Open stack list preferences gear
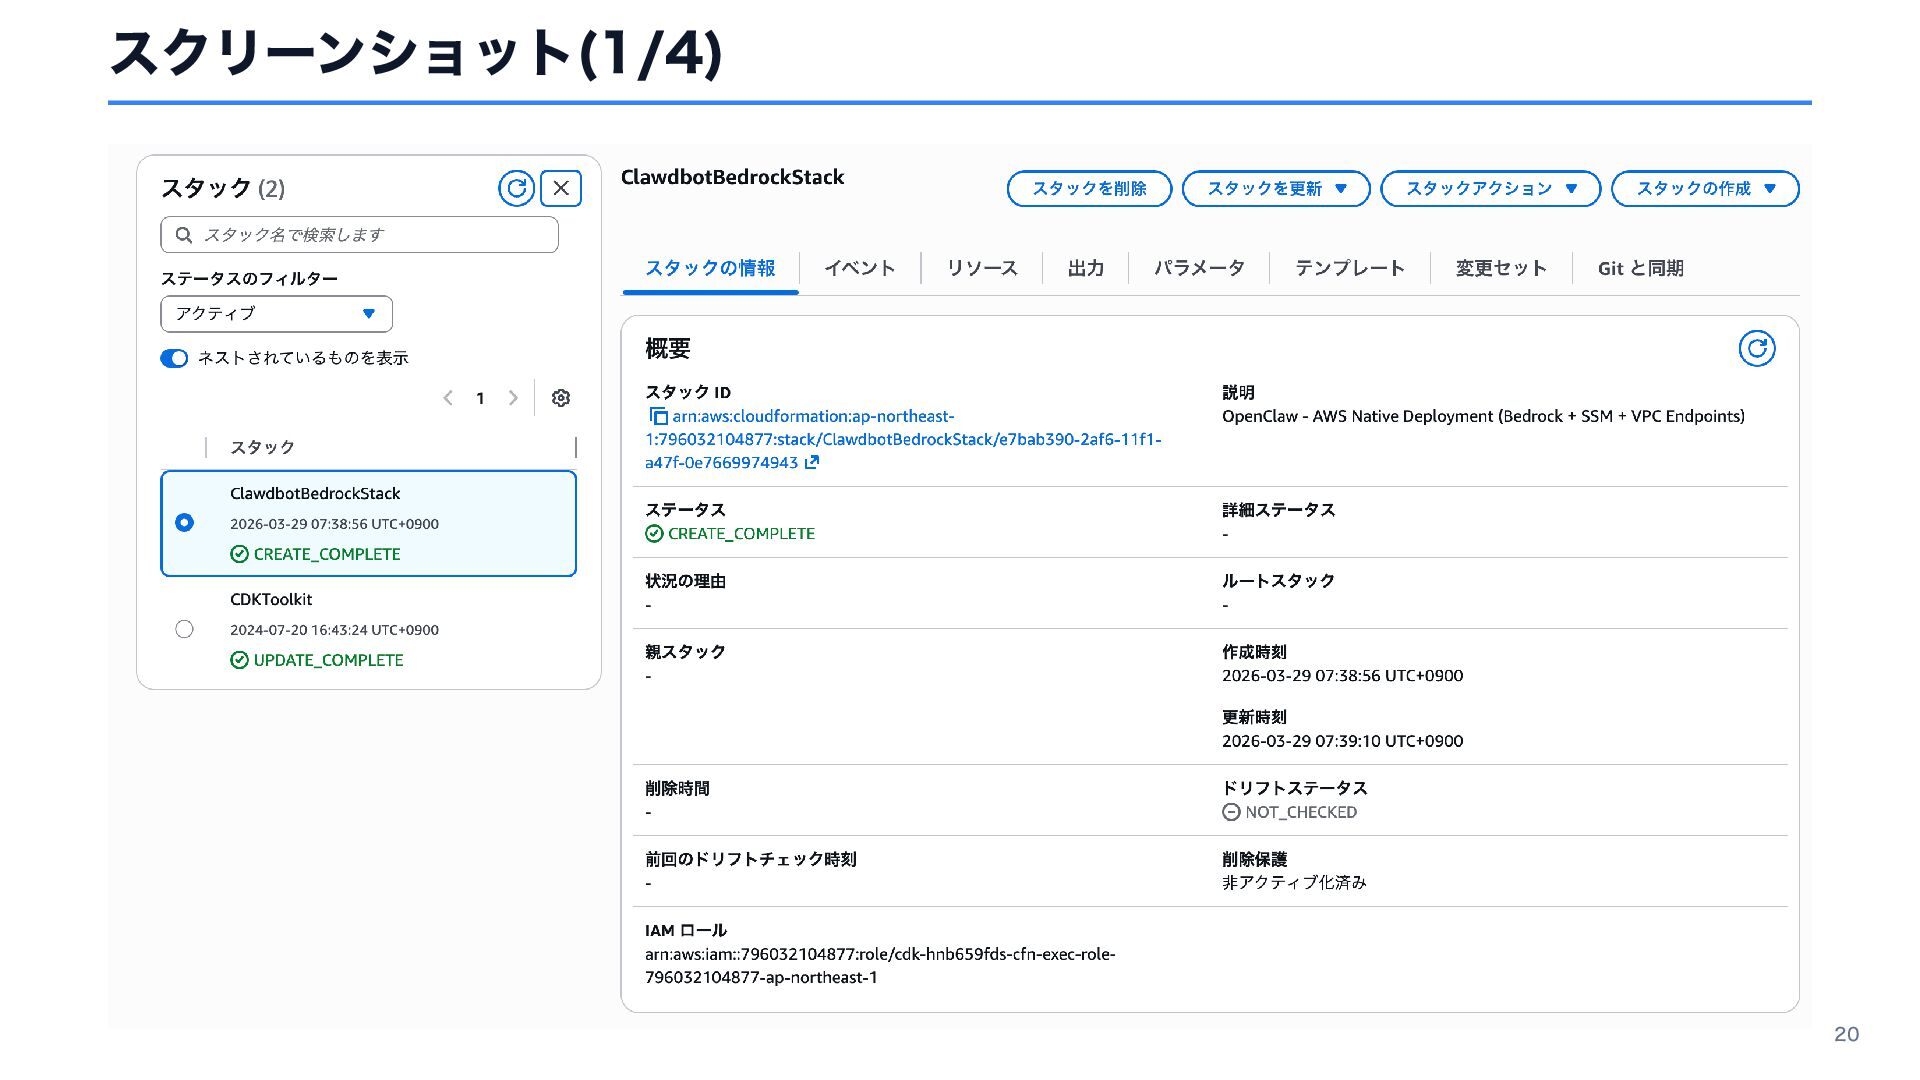The height and width of the screenshot is (1080, 1920). coord(561,398)
